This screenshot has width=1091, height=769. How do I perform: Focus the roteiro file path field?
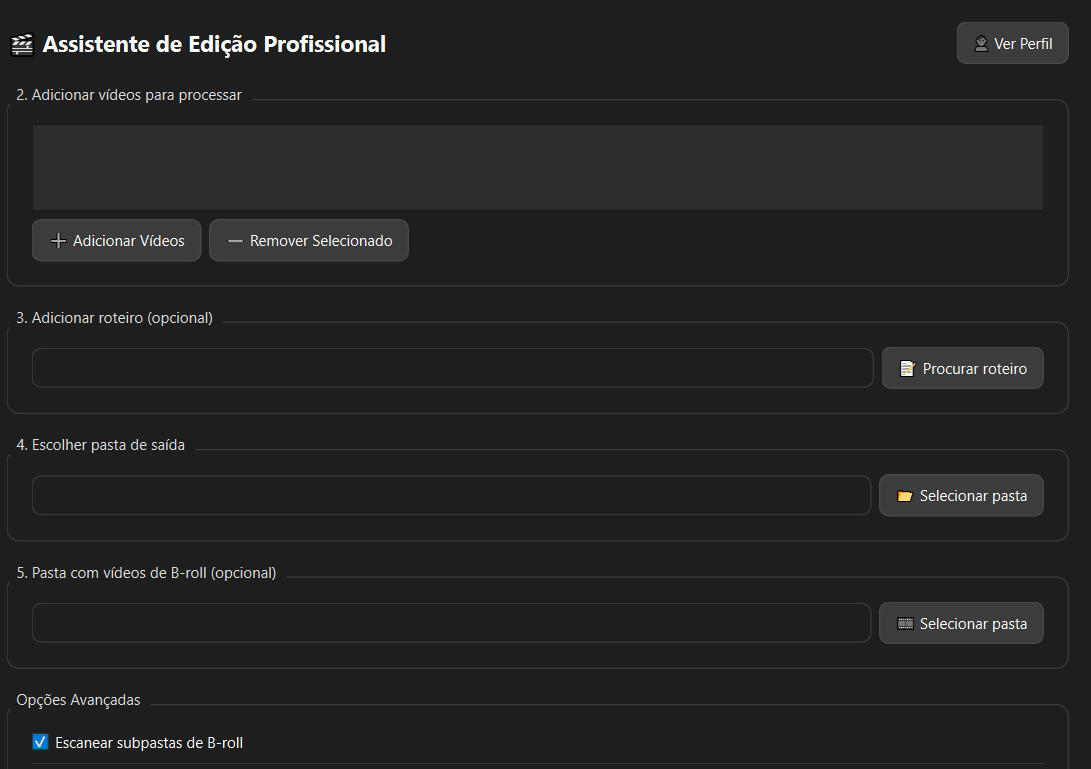pyautogui.click(x=452, y=368)
